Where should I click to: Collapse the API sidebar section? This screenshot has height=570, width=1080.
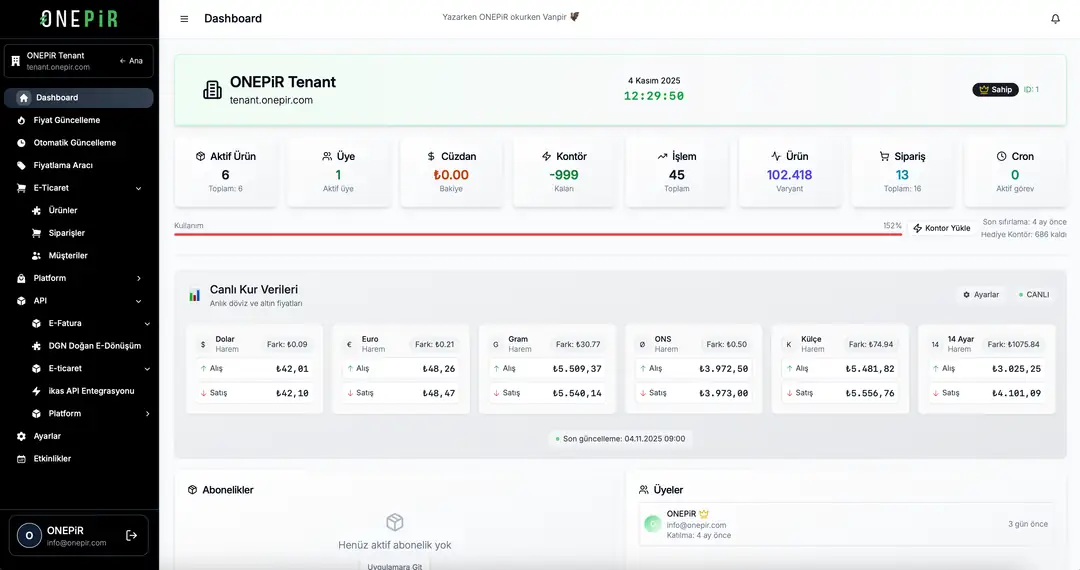click(138, 301)
